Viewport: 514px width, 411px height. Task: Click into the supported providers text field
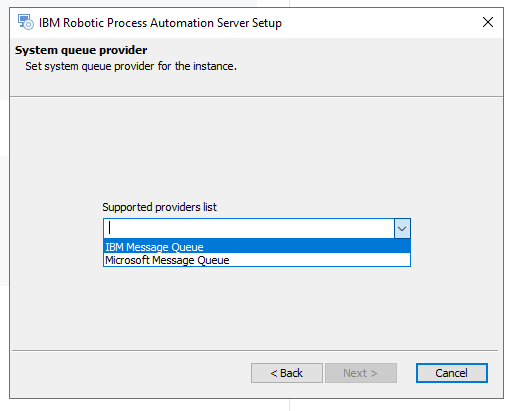249,229
